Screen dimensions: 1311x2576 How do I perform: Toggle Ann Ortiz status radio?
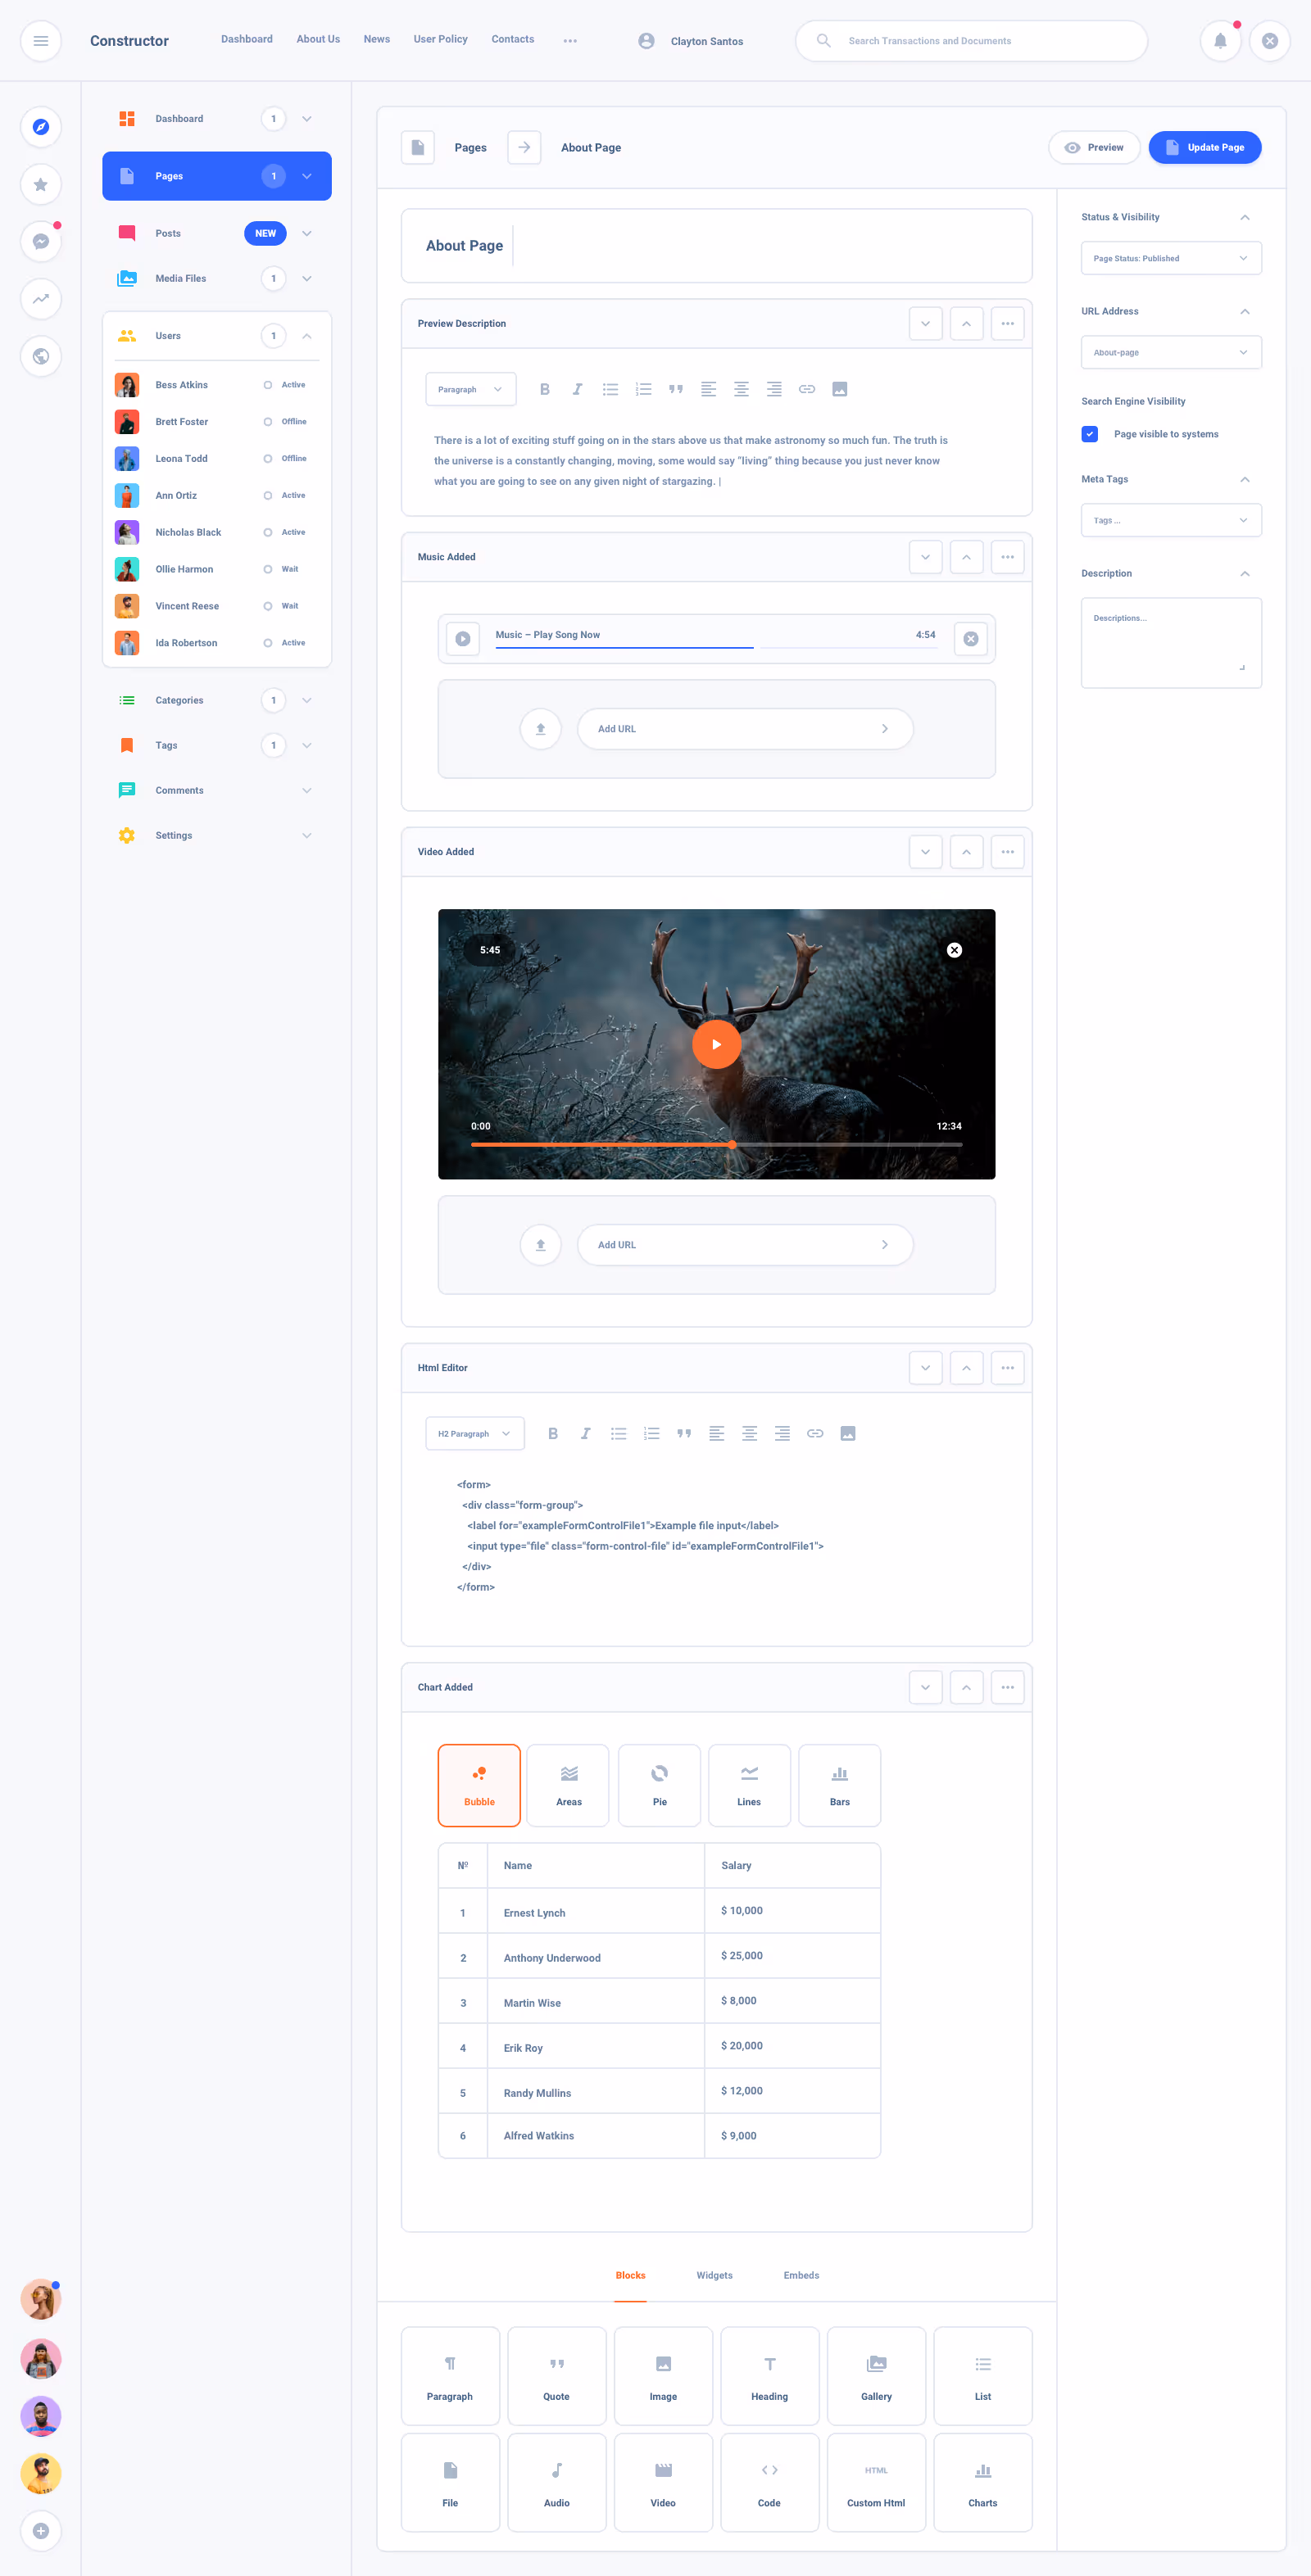[268, 496]
